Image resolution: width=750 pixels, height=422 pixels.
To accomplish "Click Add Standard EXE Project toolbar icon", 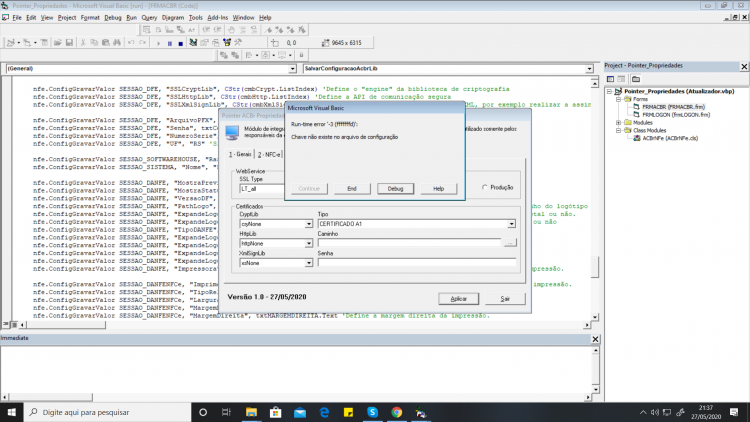I will click(x=11, y=43).
